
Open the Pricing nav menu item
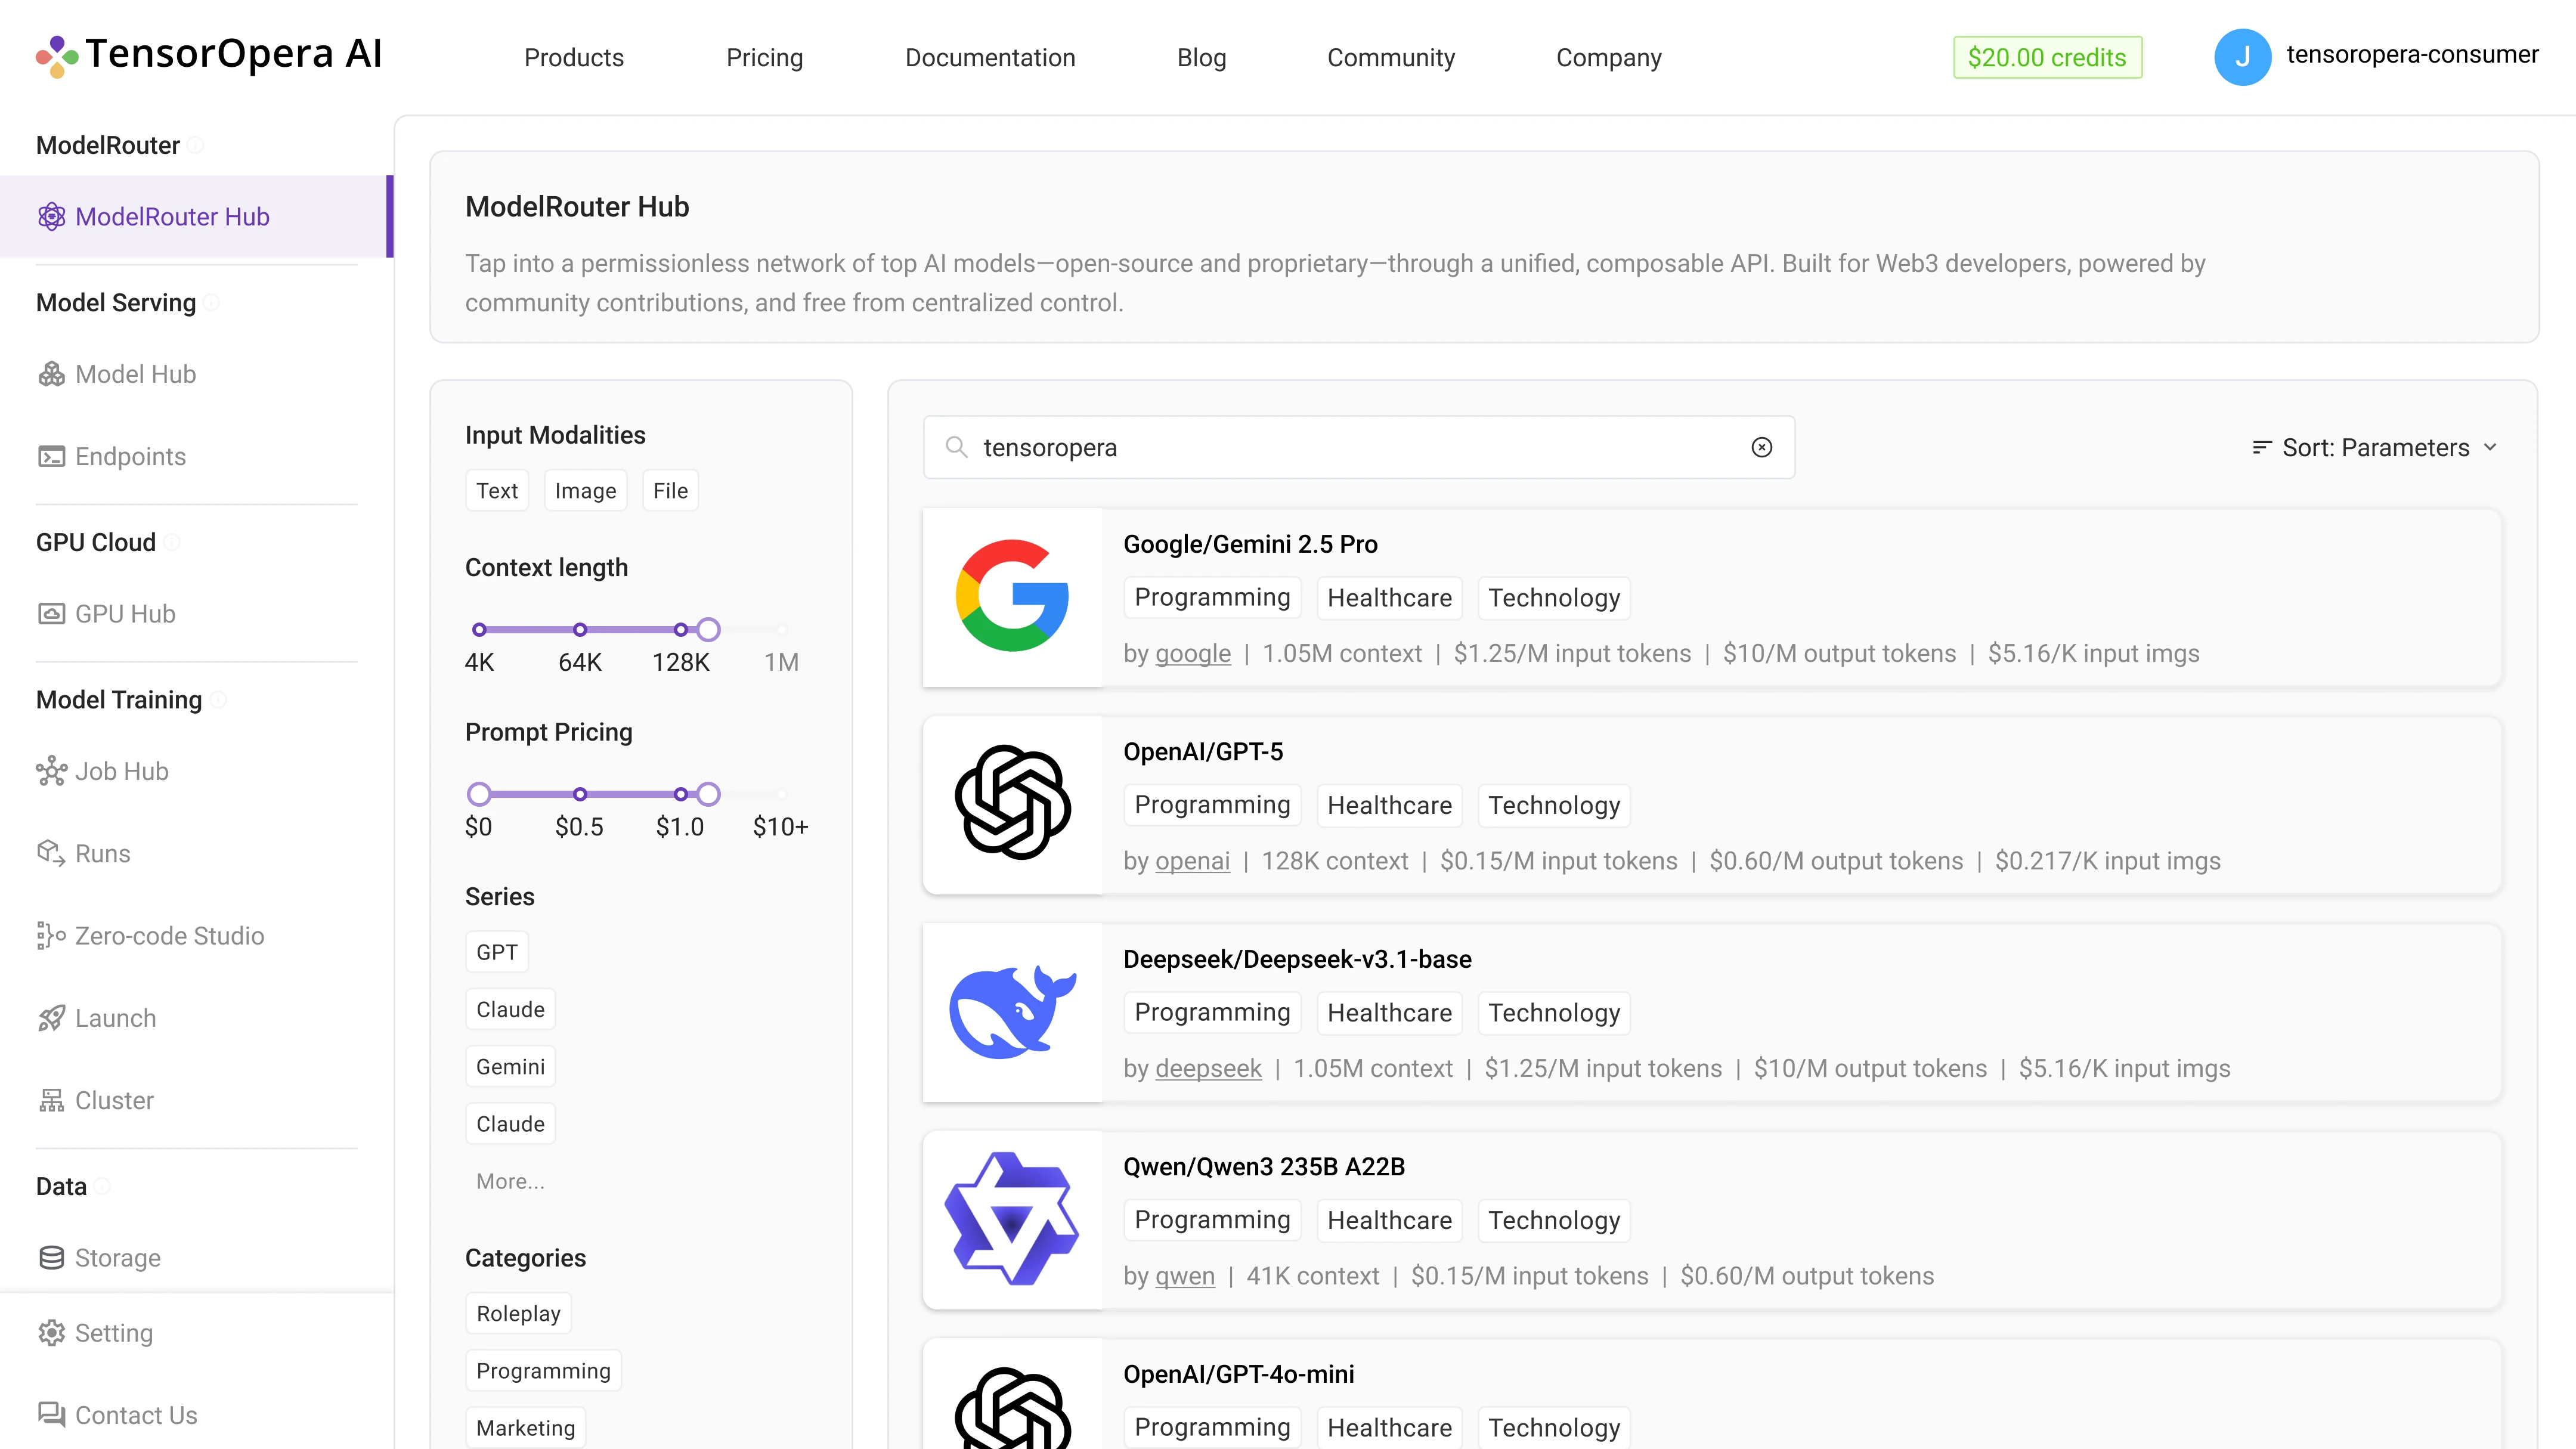point(764,57)
